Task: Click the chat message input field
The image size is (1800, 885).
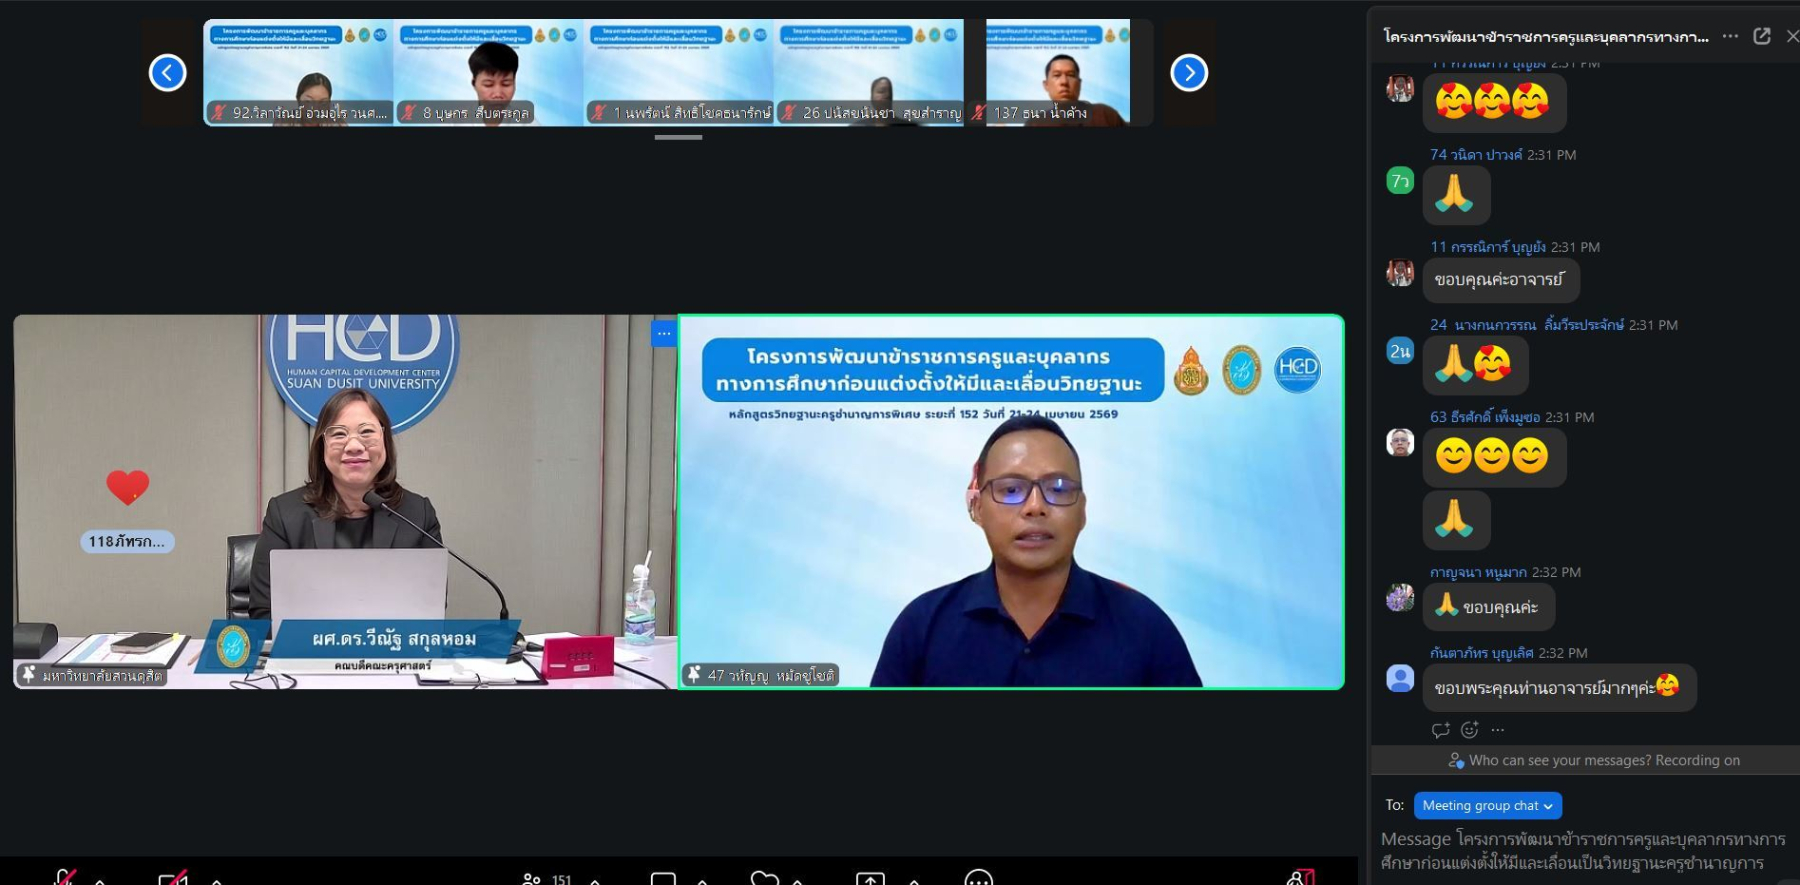Action: click(x=1580, y=850)
